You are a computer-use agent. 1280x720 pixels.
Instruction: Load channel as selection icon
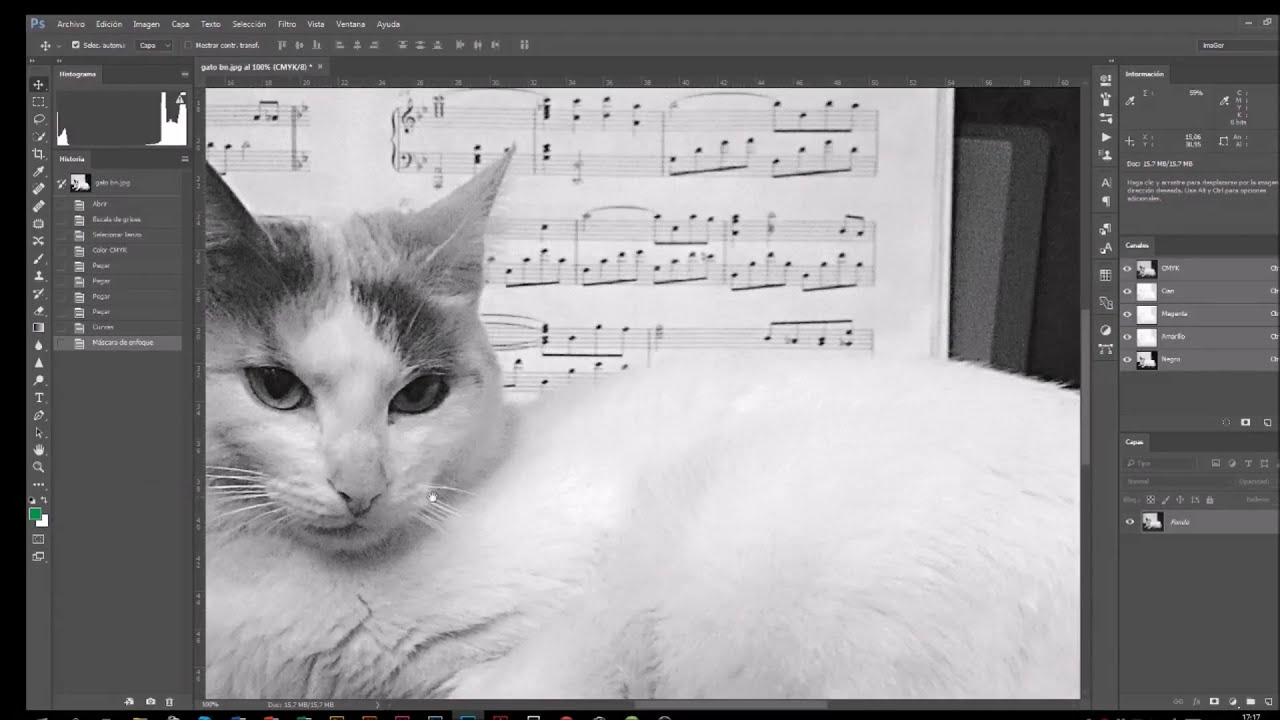(1227, 423)
